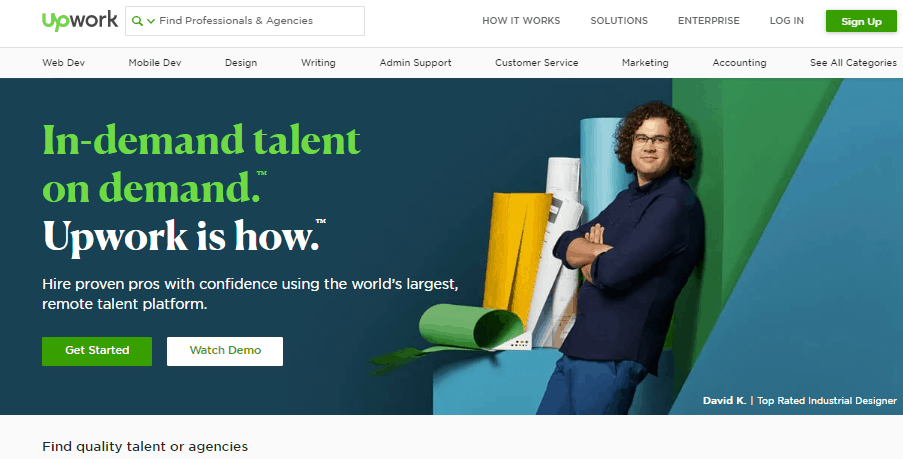903x459 pixels.
Task: Open the How It Works page
Action: pos(521,21)
